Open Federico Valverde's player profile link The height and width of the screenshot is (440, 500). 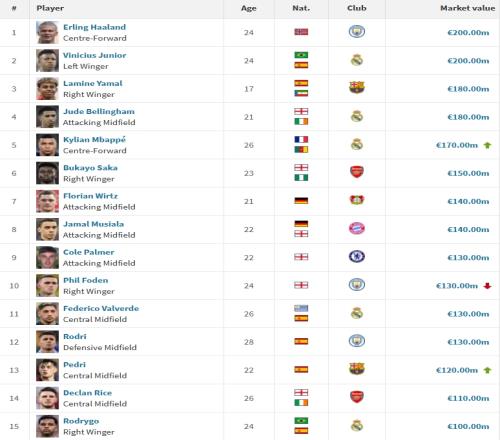[101, 308]
